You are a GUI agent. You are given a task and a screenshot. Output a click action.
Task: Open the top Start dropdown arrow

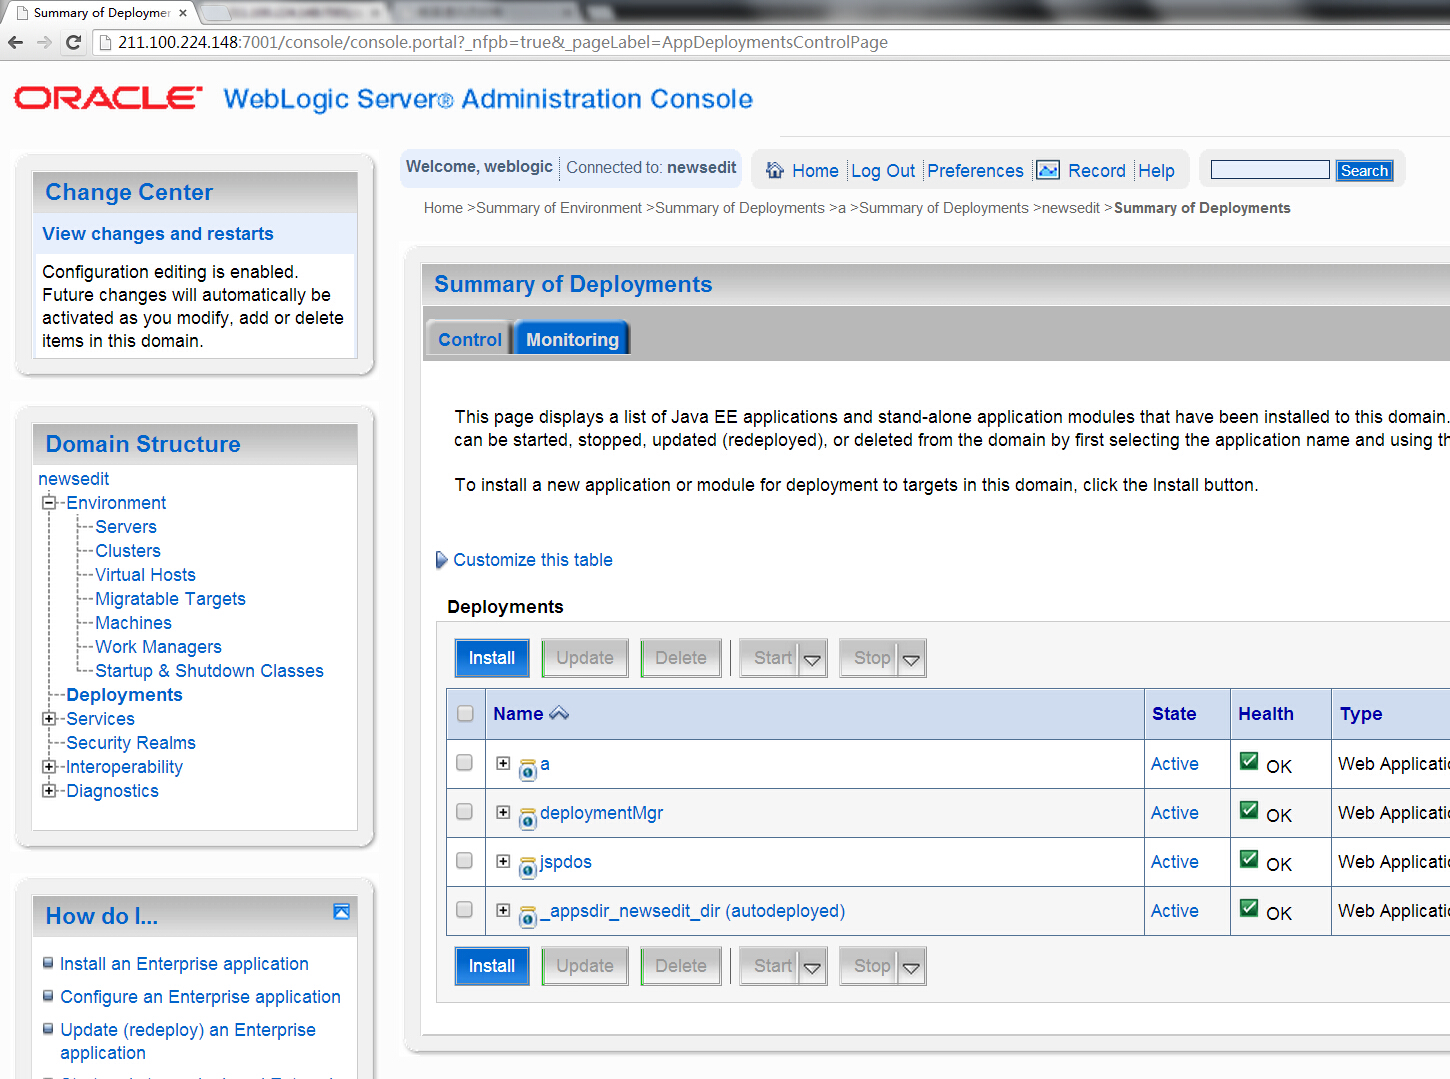click(812, 658)
